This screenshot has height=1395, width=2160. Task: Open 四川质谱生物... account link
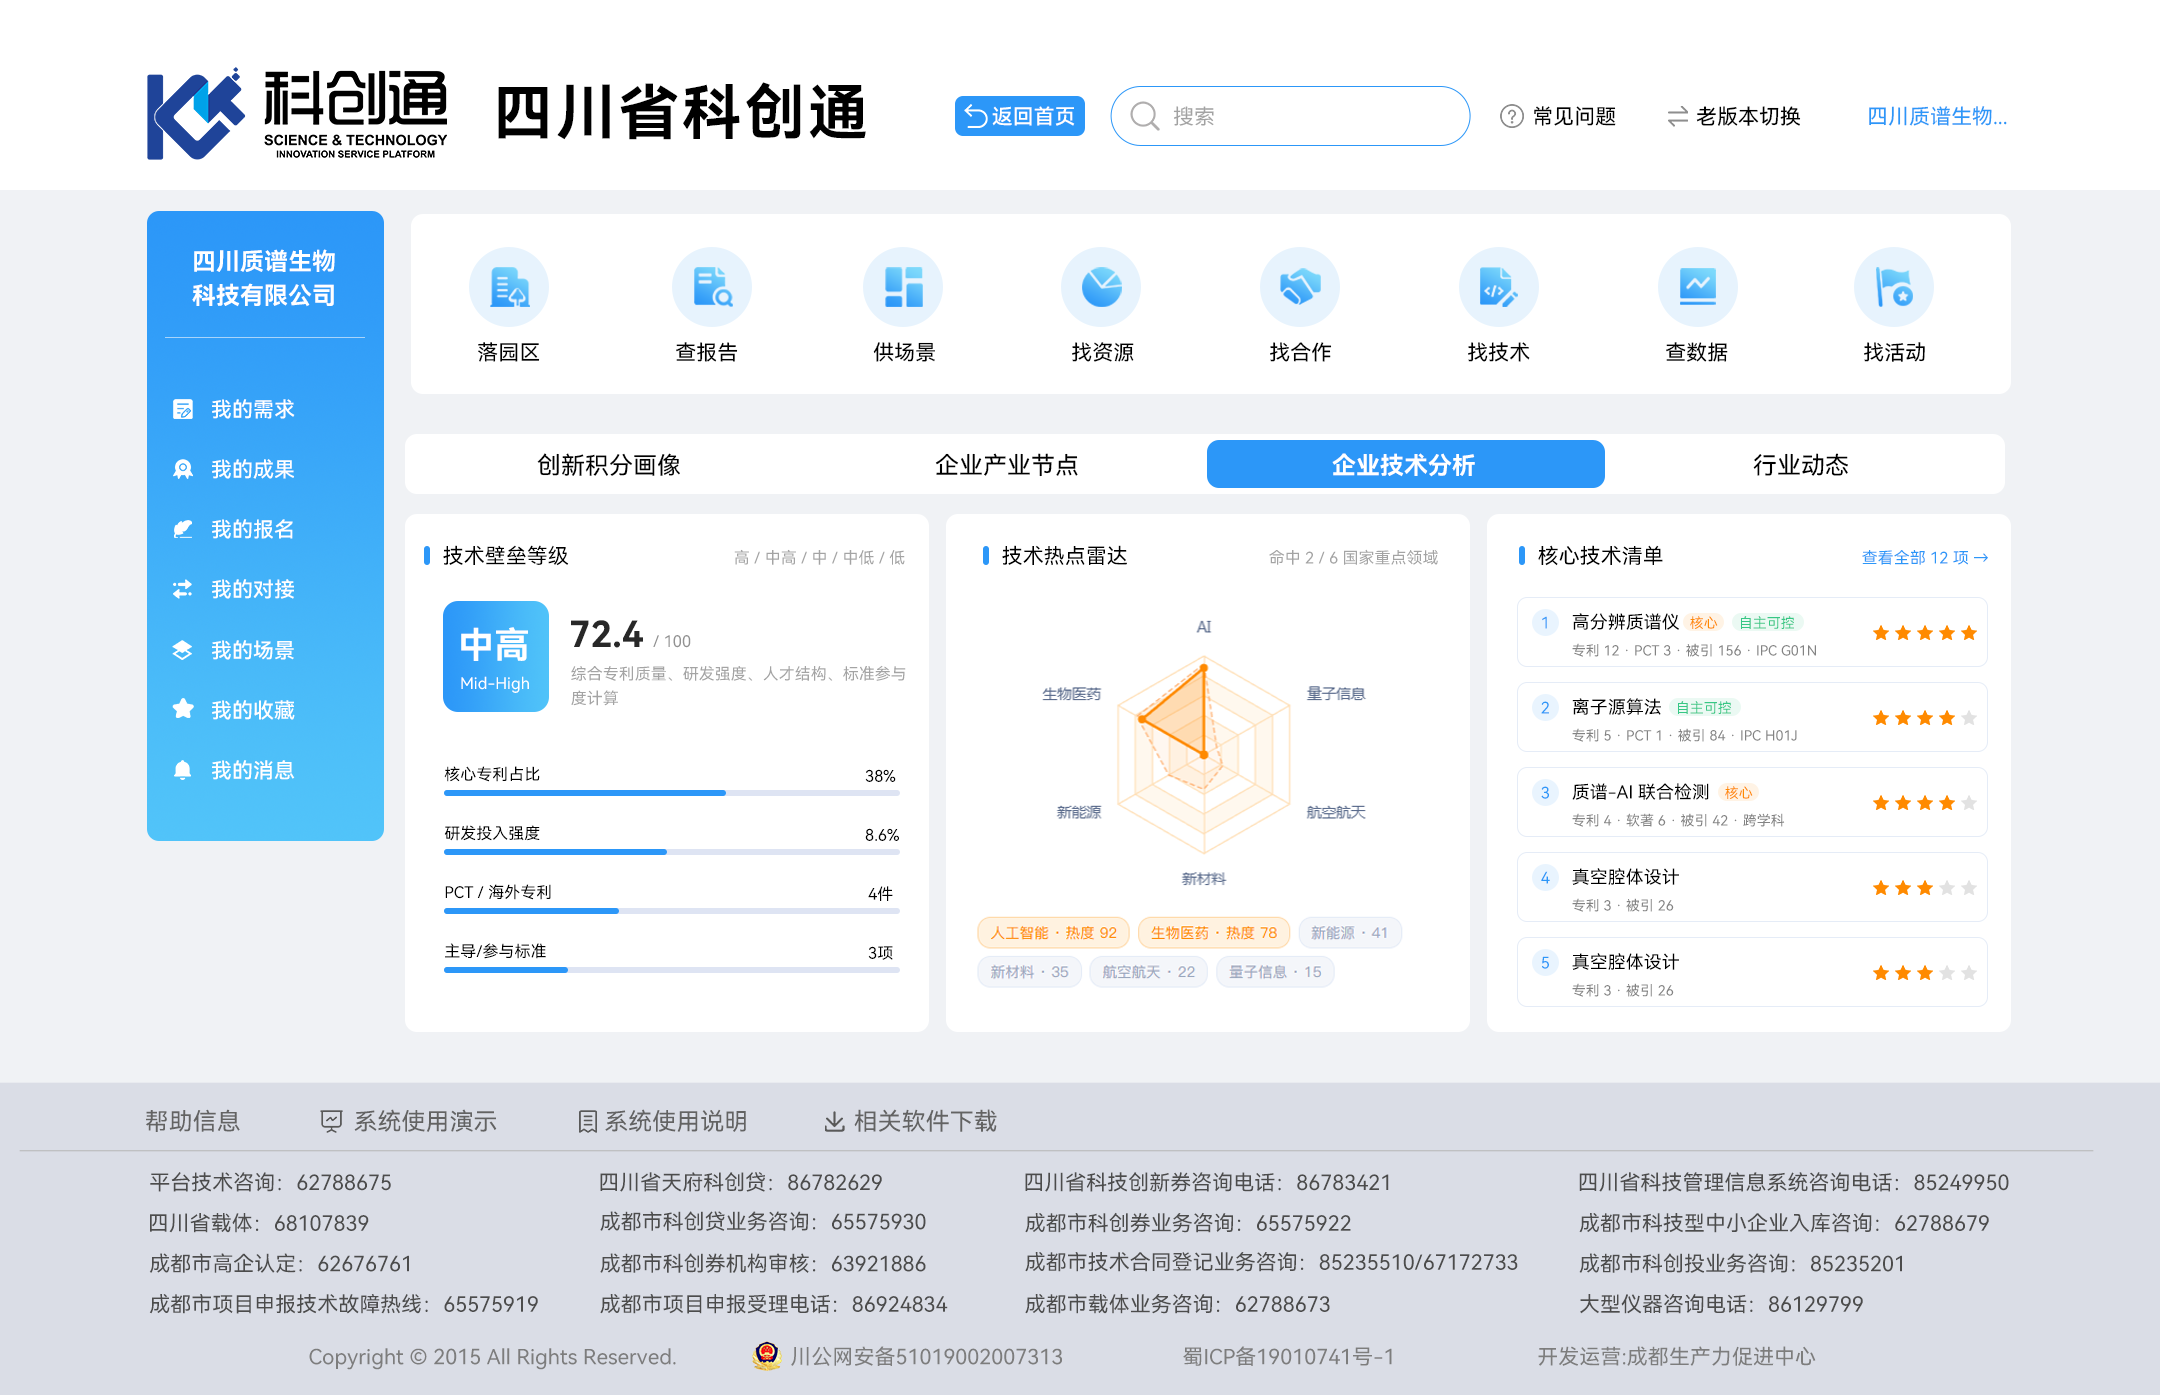click(1937, 116)
